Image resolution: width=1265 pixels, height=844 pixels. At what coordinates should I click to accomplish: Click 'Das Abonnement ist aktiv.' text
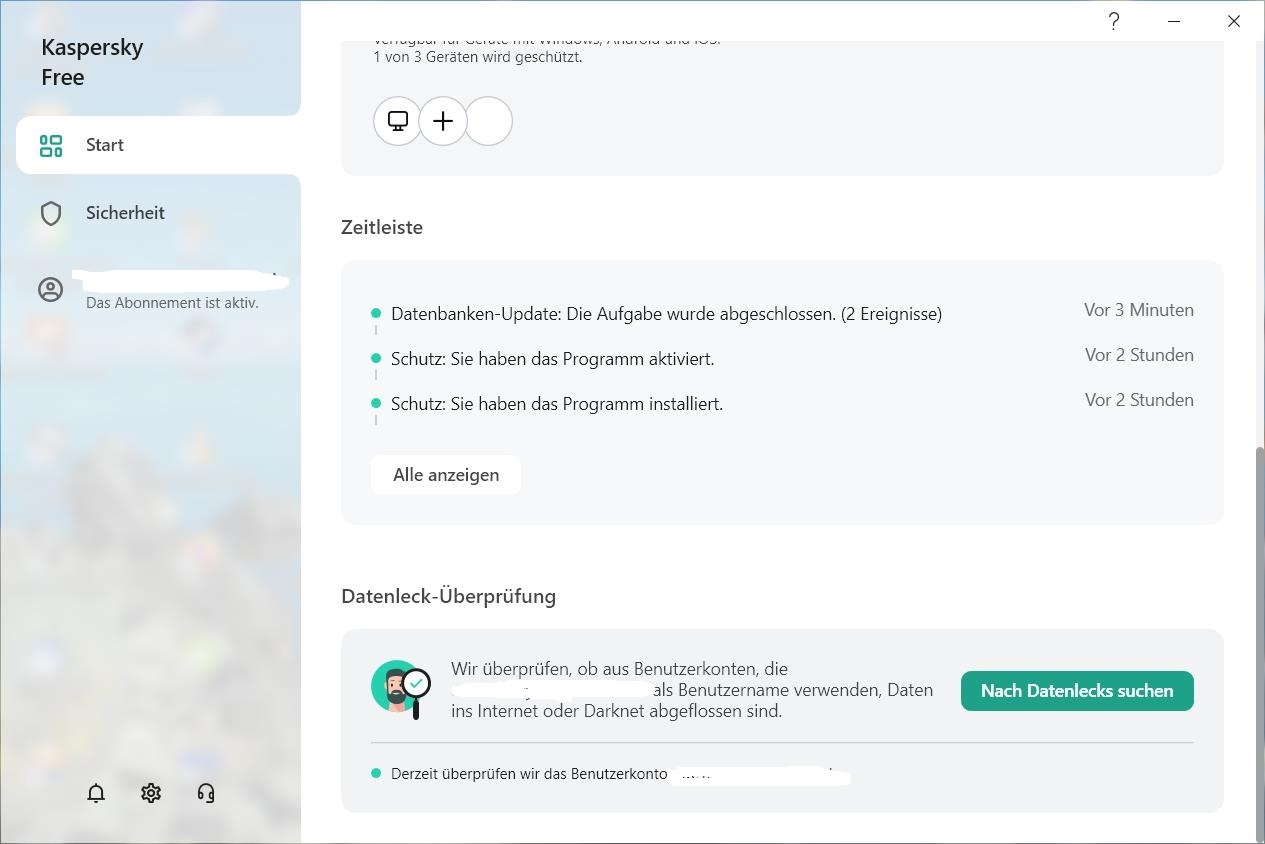tap(172, 303)
